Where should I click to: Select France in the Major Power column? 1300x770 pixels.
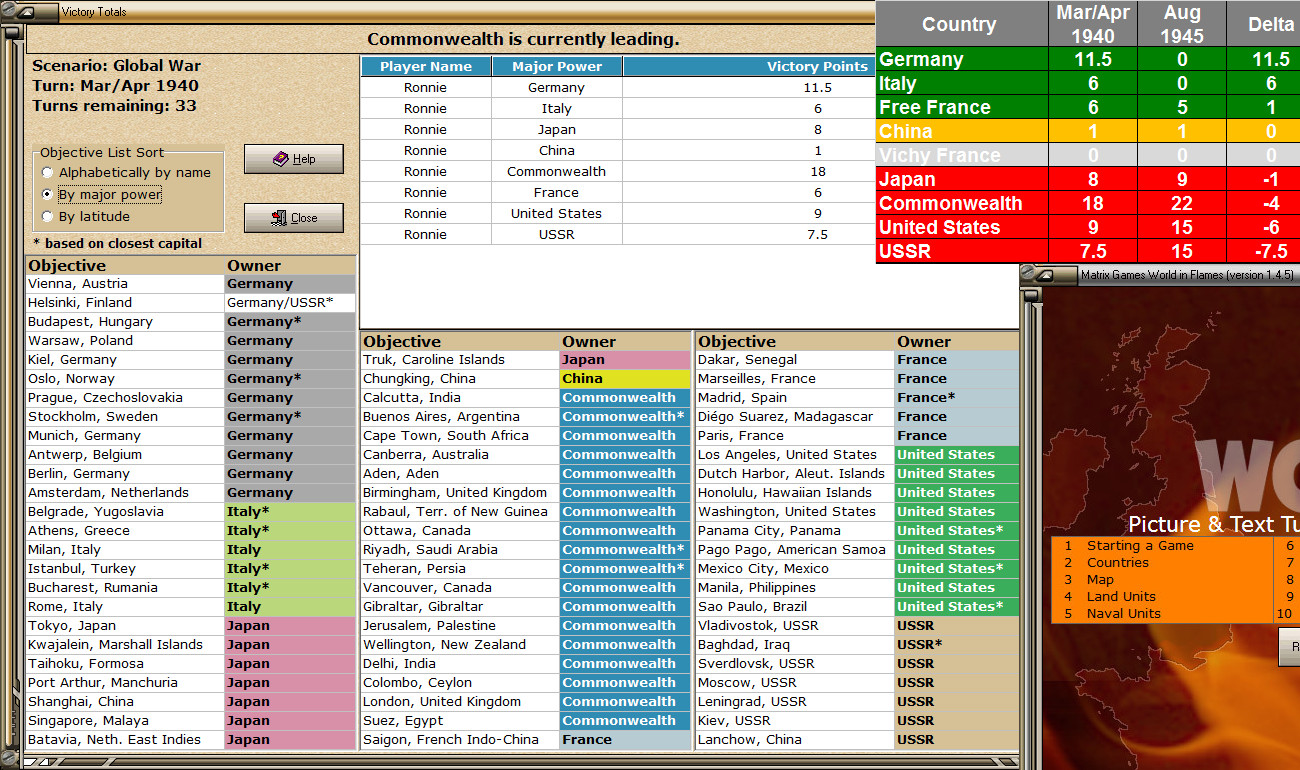(x=557, y=193)
